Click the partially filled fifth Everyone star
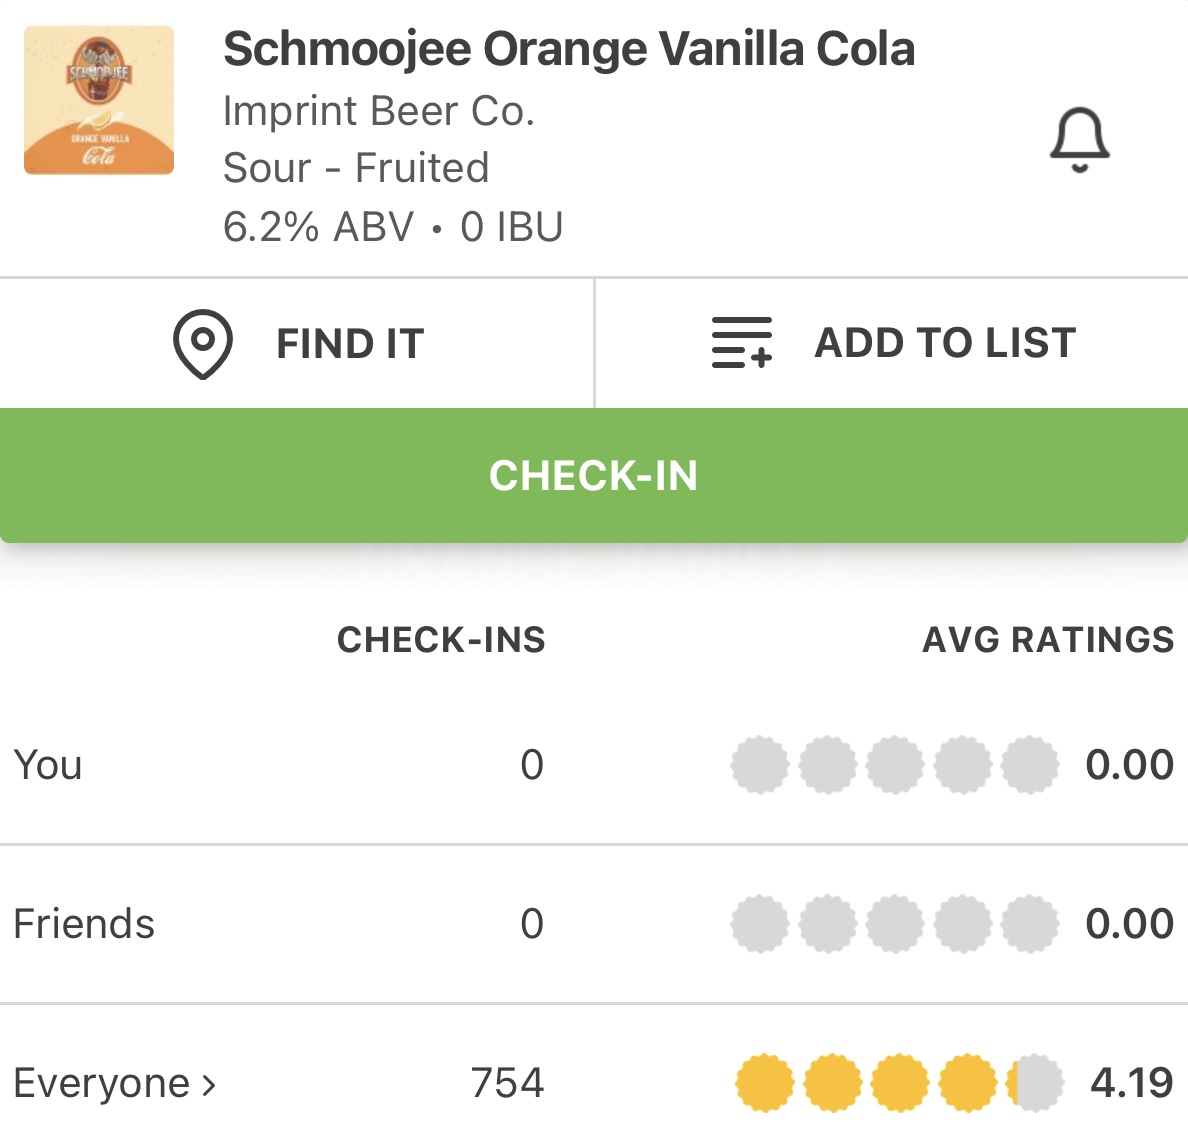 (x=1034, y=1083)
